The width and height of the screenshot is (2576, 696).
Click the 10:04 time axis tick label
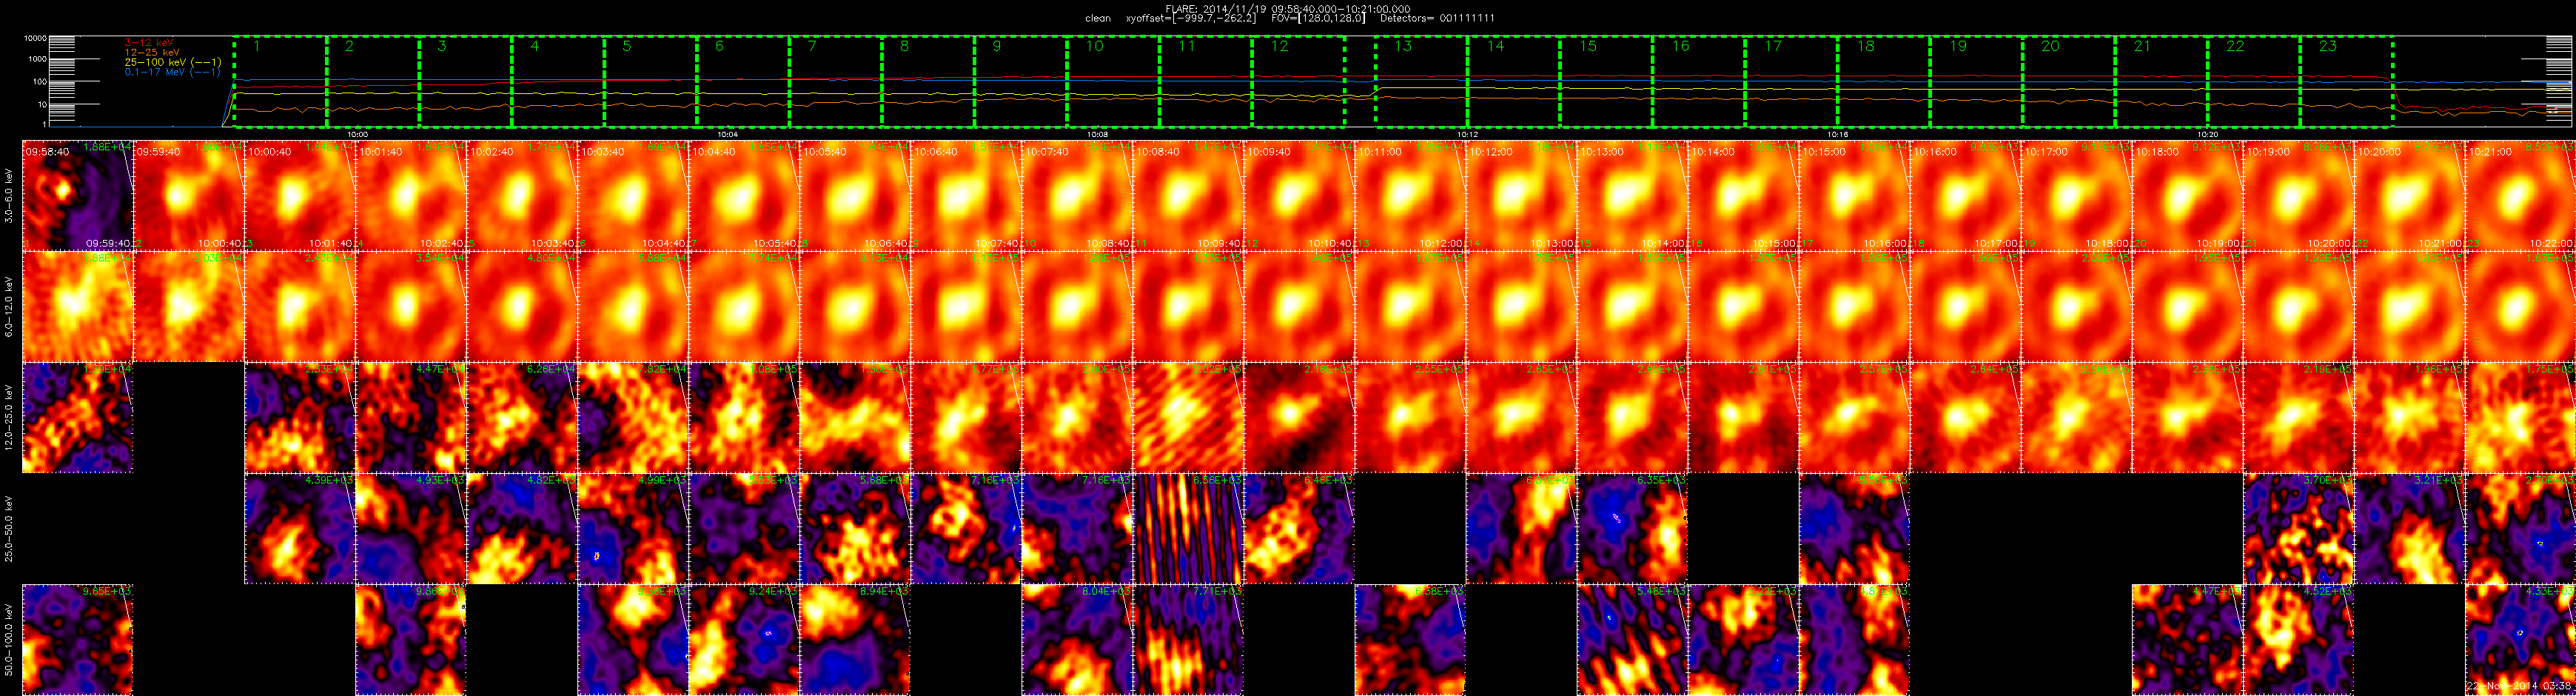tap(728, 134)
